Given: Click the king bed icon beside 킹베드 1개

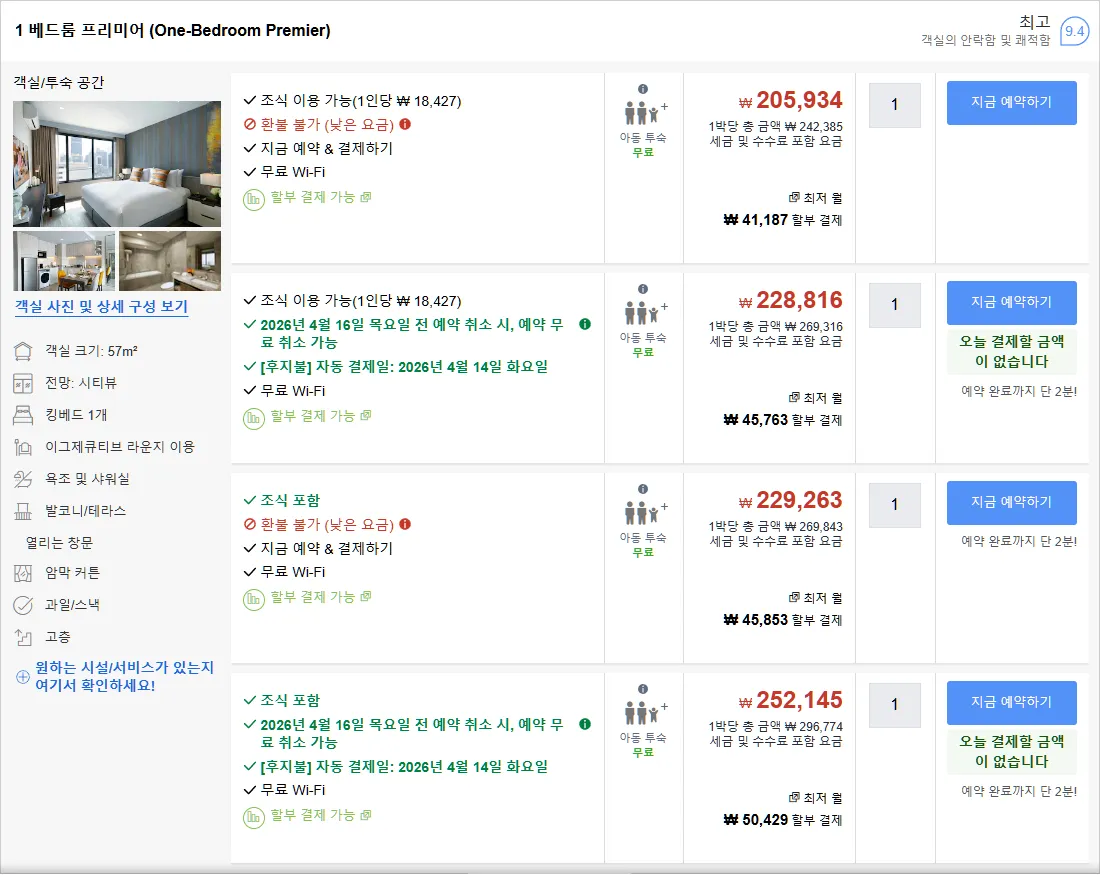Looking at the screenshot, I should coord(23,415).
